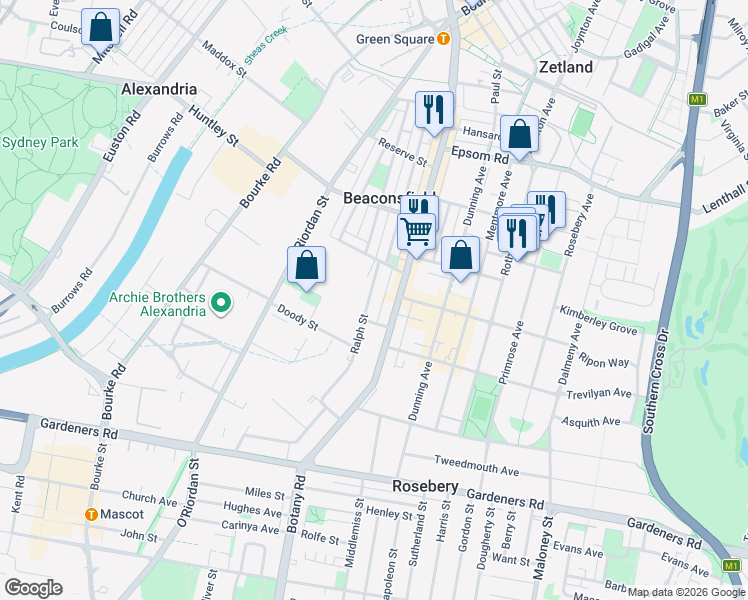Click the Sheas Creek label

265,45
